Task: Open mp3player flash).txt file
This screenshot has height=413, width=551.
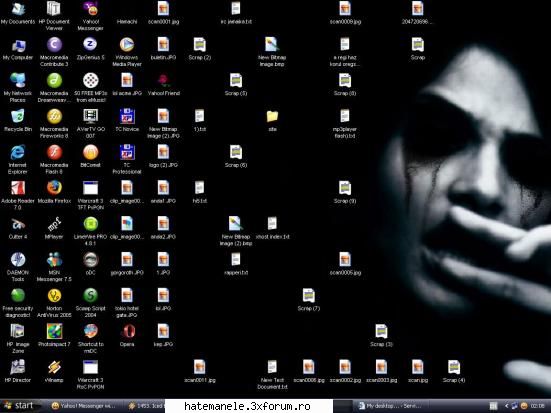Action: (x=345, y=123)
